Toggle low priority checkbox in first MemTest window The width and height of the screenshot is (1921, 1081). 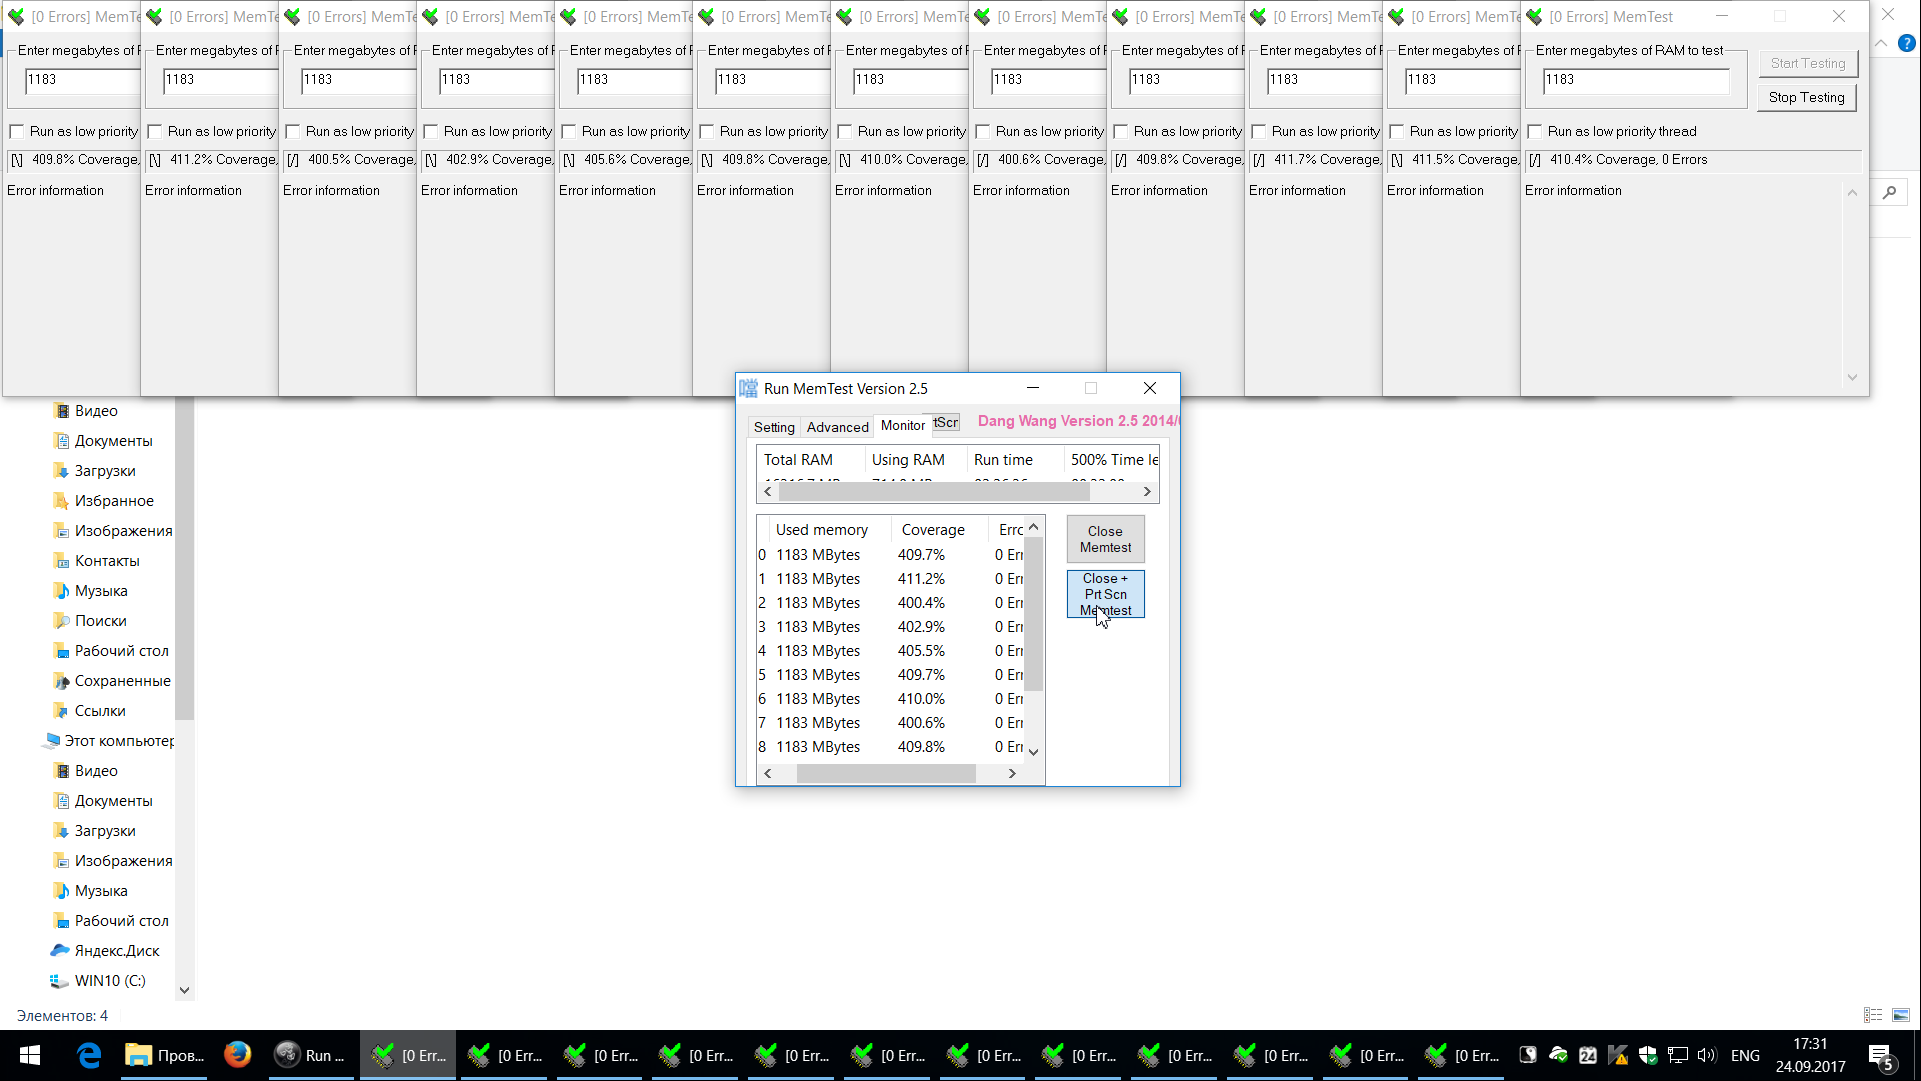pos(17,131)
